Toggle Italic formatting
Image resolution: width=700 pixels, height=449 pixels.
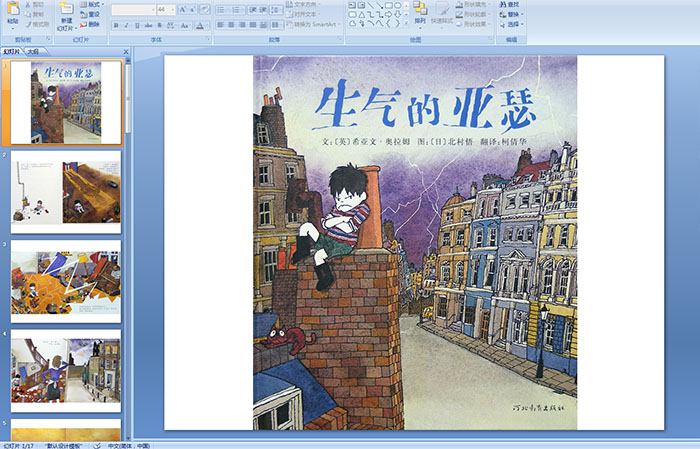126,25
